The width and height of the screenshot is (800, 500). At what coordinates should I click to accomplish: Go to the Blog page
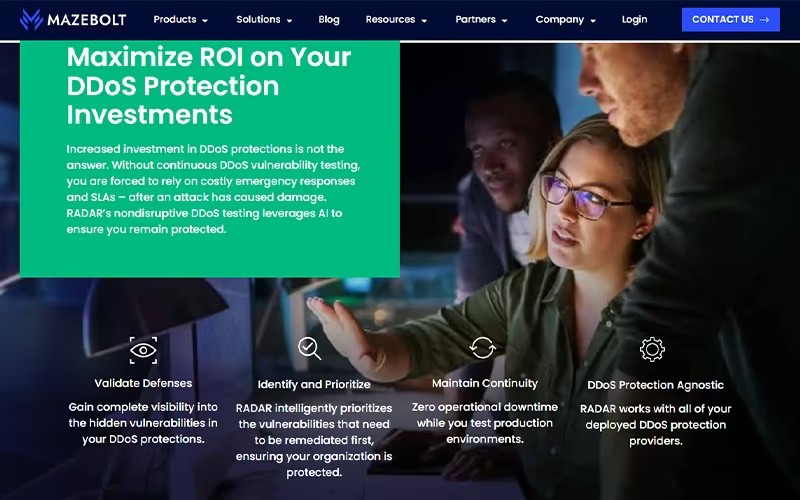(x=329, y=19)
